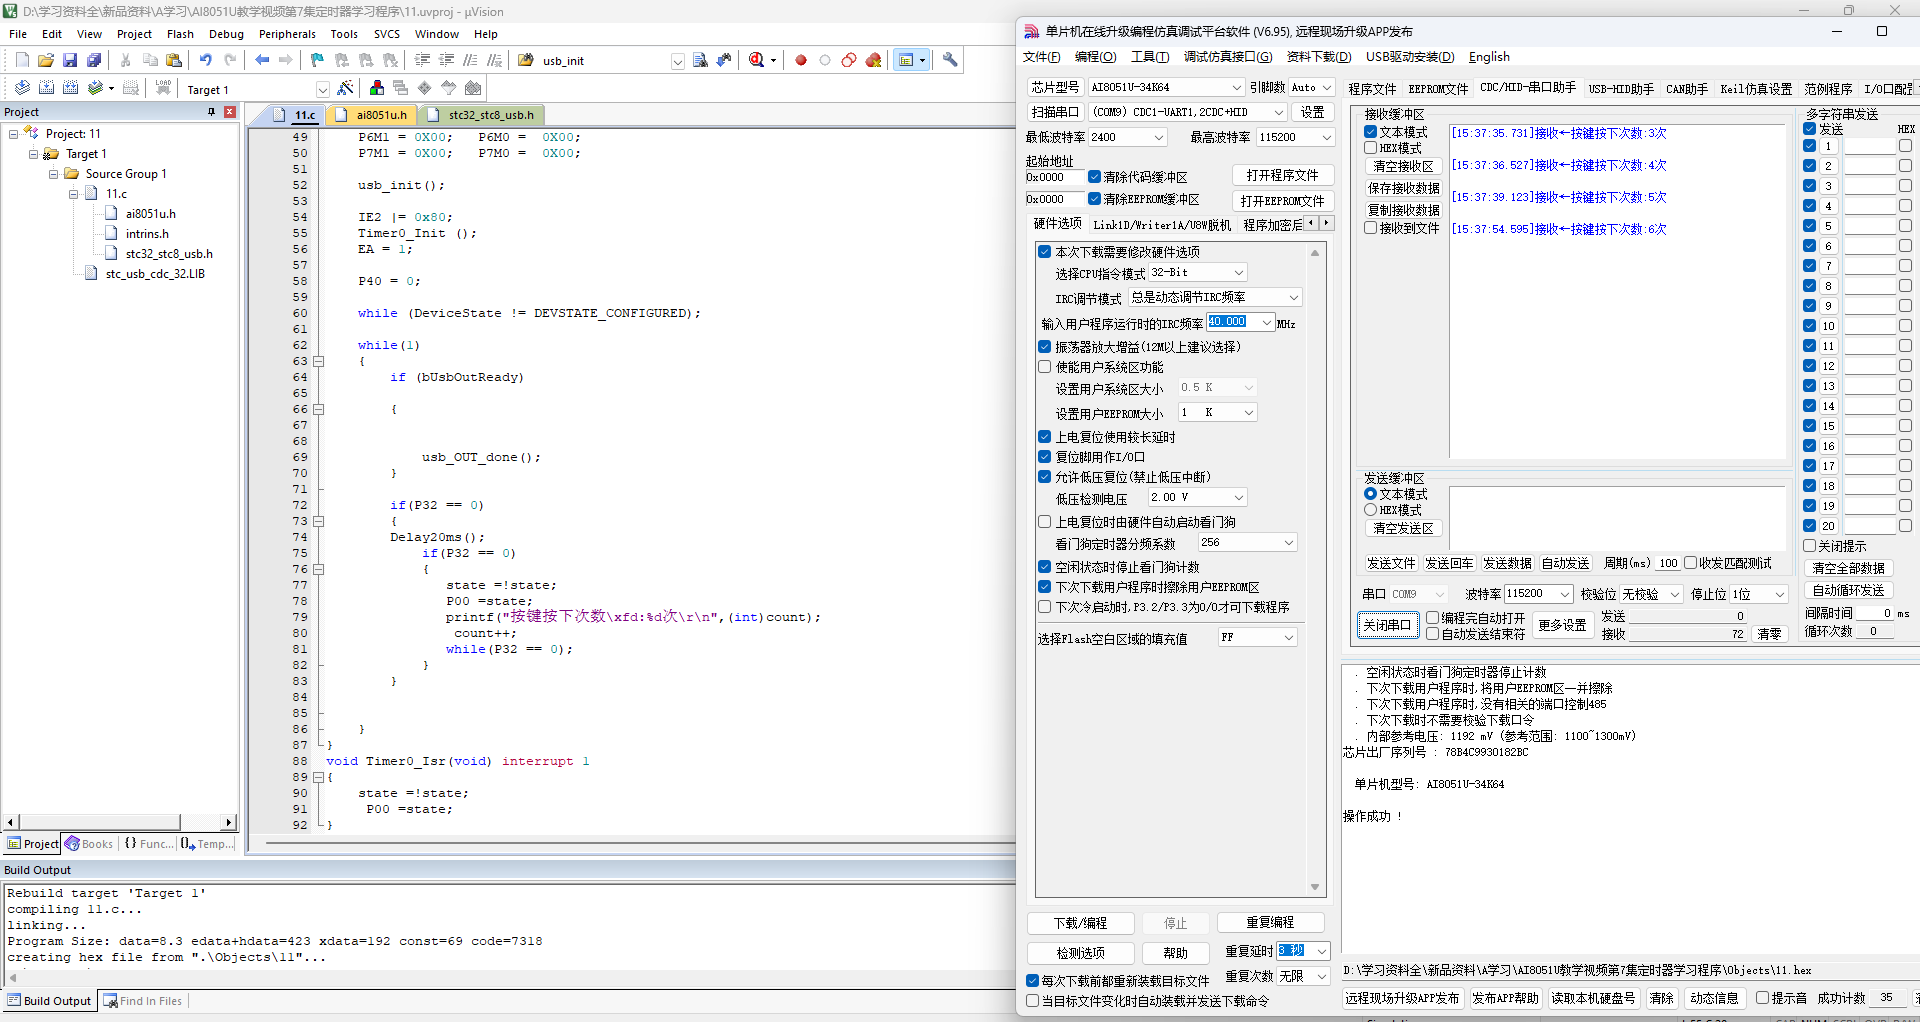The height and width of the screenshot is (1022, 1920).
Task: Enable 使能用户系统区功能 checkbox
Action: click(1044, 367)
